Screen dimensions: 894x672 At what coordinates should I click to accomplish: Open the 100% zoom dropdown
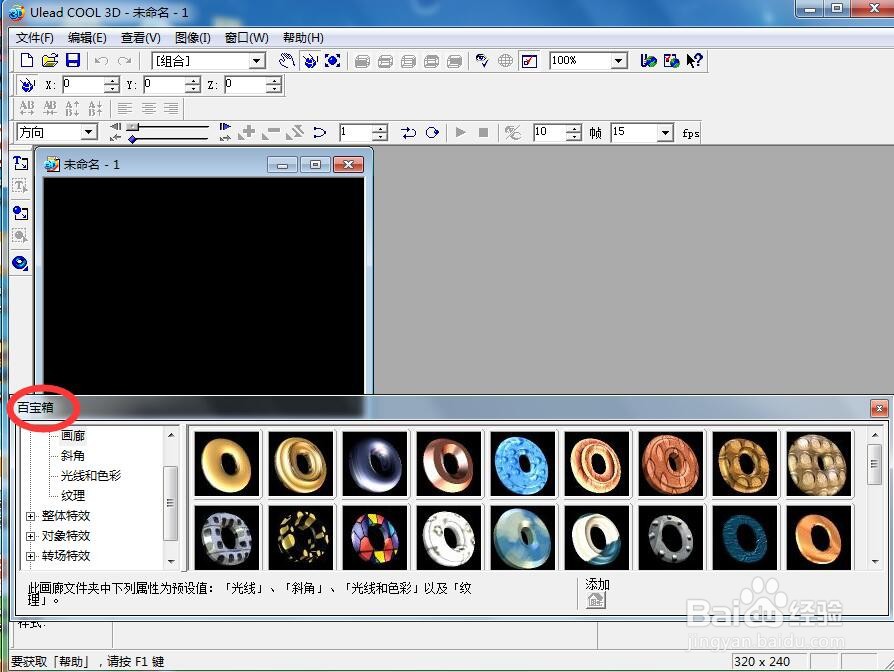[619, 60]
